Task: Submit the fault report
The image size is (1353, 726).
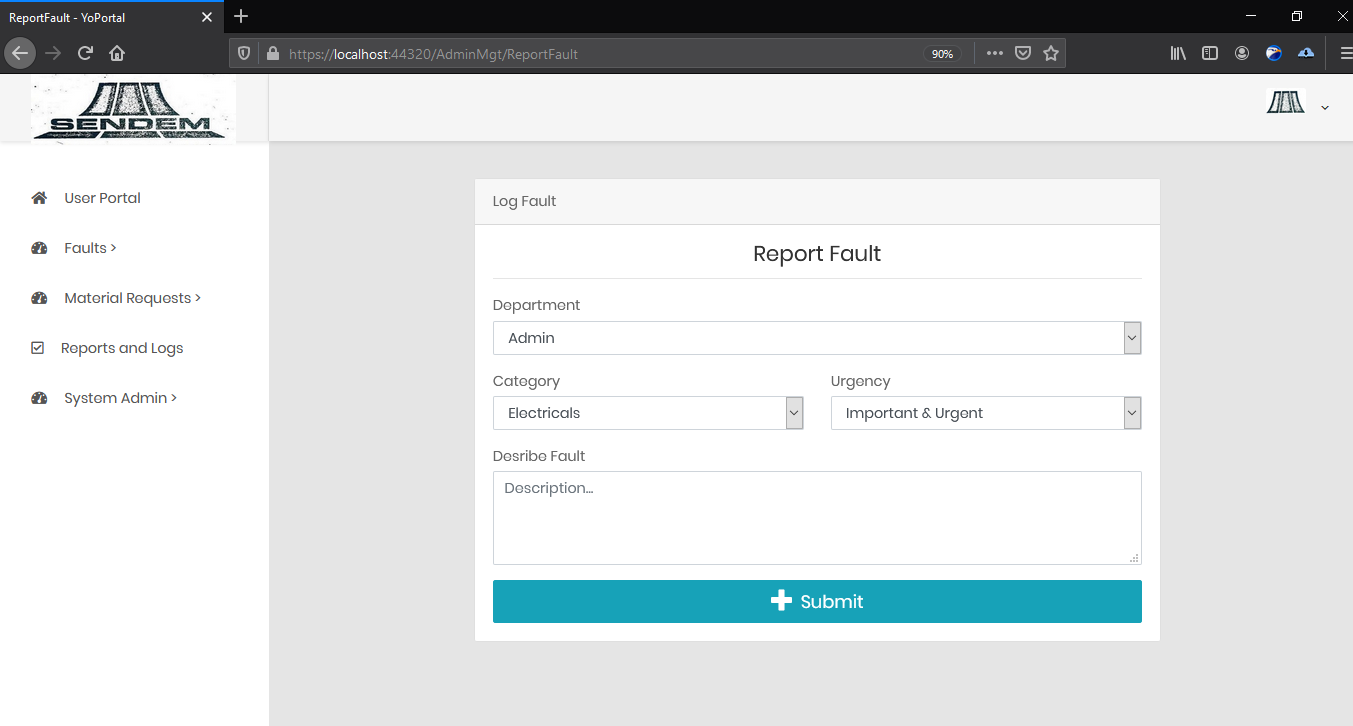Action: (816, 601)
